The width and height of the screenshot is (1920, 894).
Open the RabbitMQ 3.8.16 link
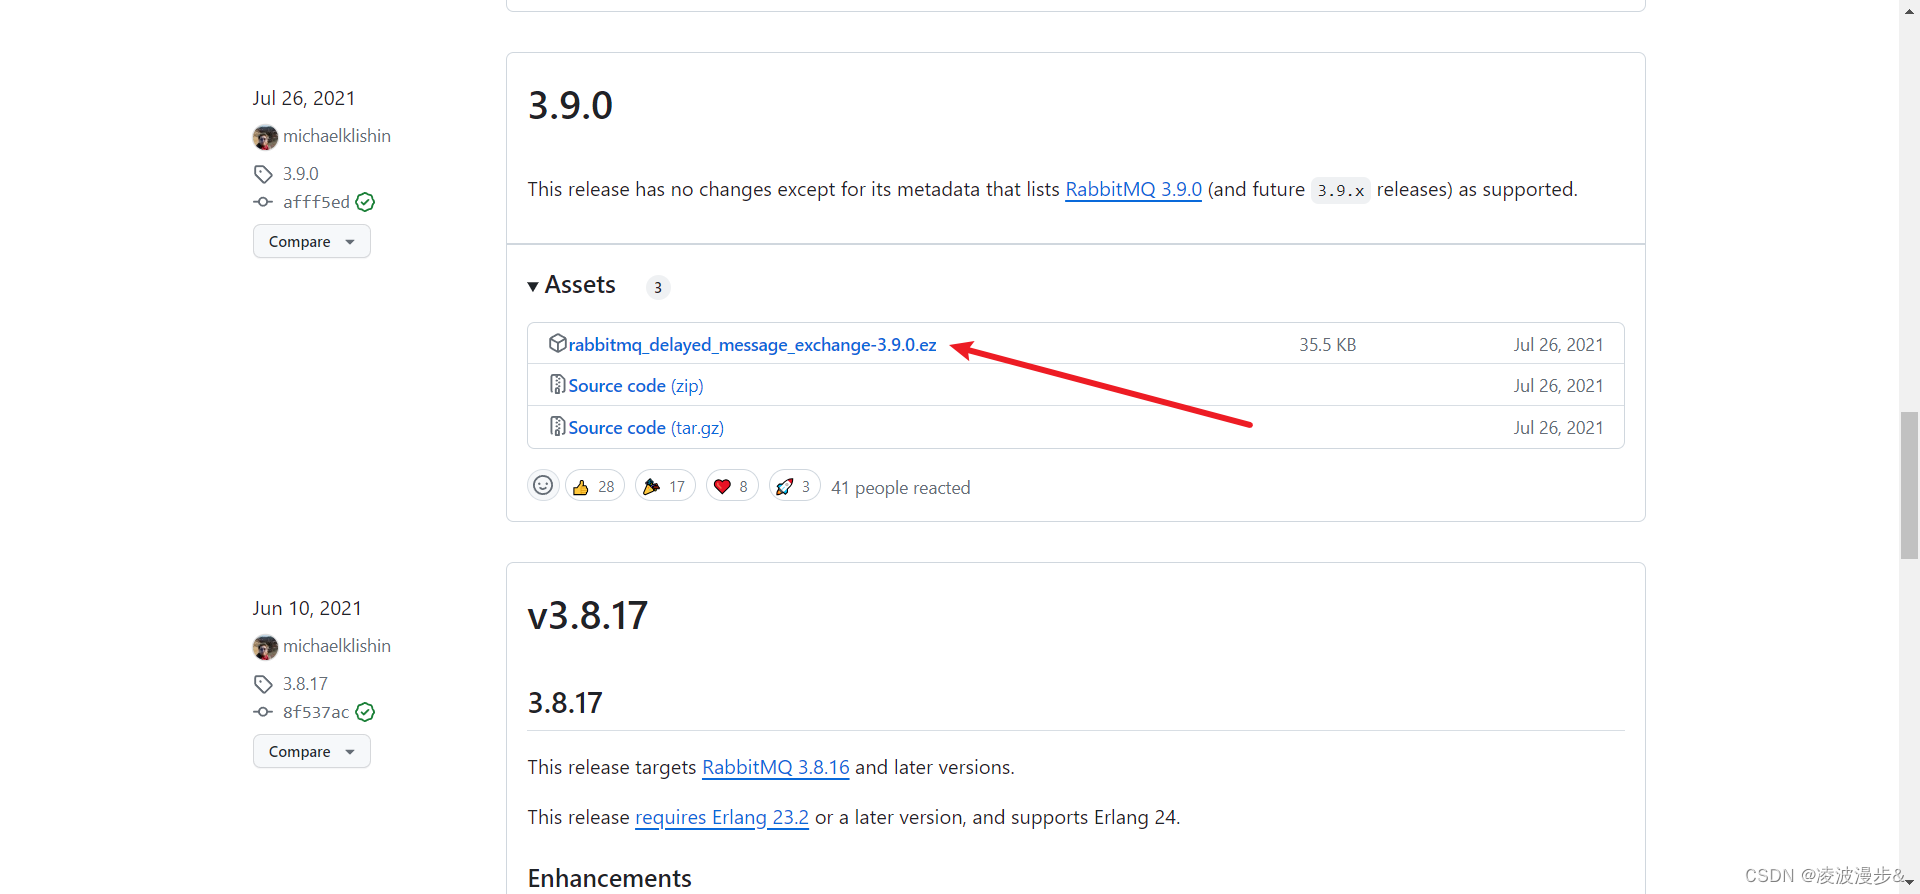776,767
